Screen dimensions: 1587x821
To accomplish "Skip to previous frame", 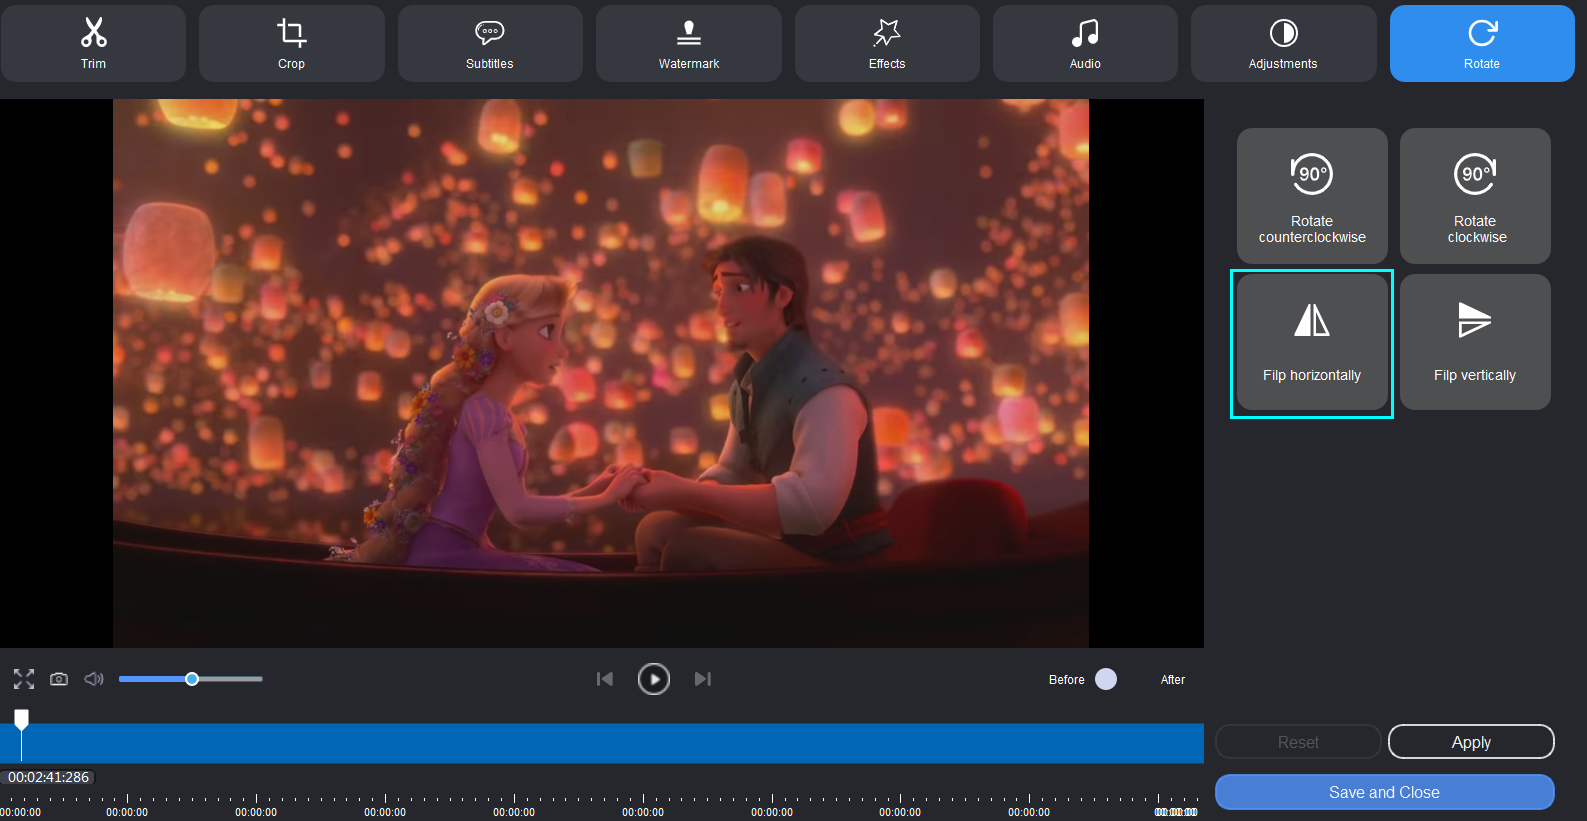I will pos(604,679).
